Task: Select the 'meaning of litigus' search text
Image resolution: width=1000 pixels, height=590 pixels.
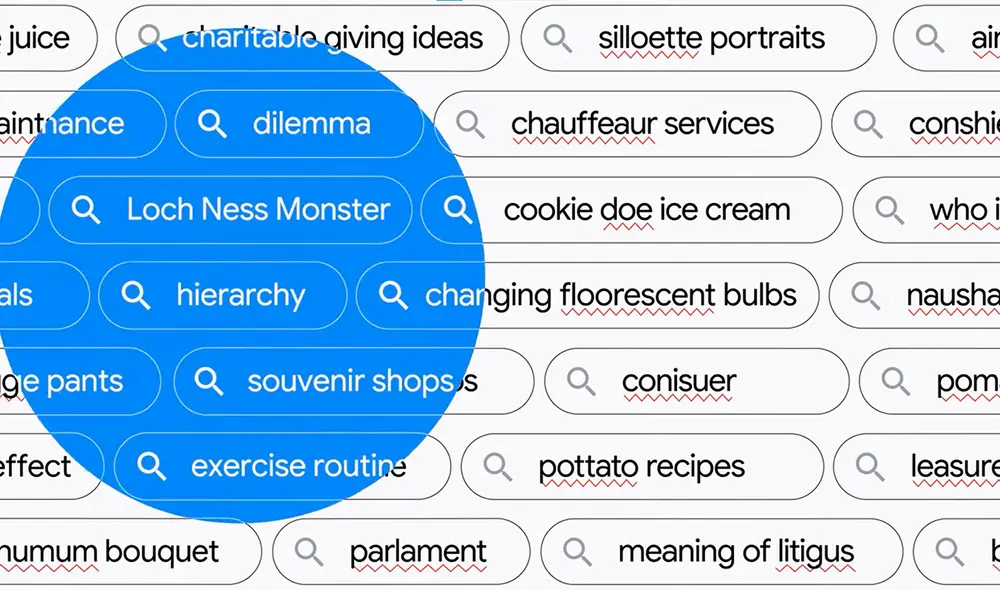Action: coord(735,552)
